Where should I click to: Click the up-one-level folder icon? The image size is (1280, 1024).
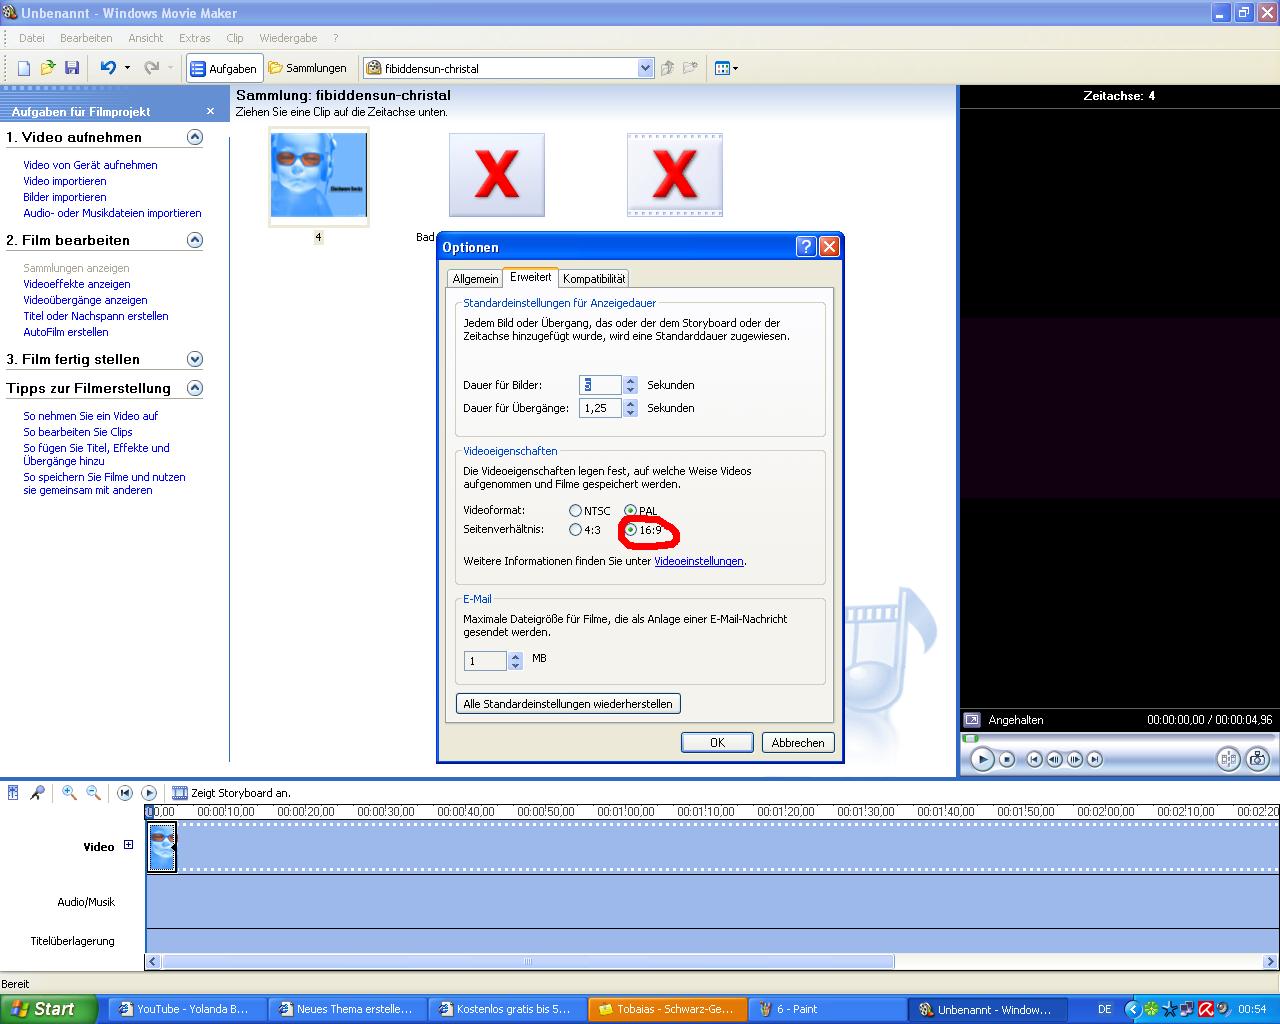click(668, 68)
